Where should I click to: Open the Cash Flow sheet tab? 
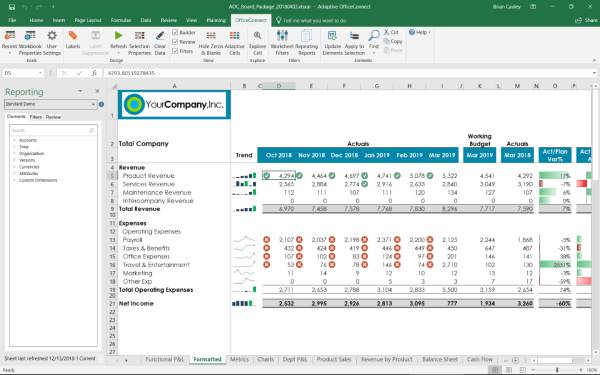(x=480, y=359)
